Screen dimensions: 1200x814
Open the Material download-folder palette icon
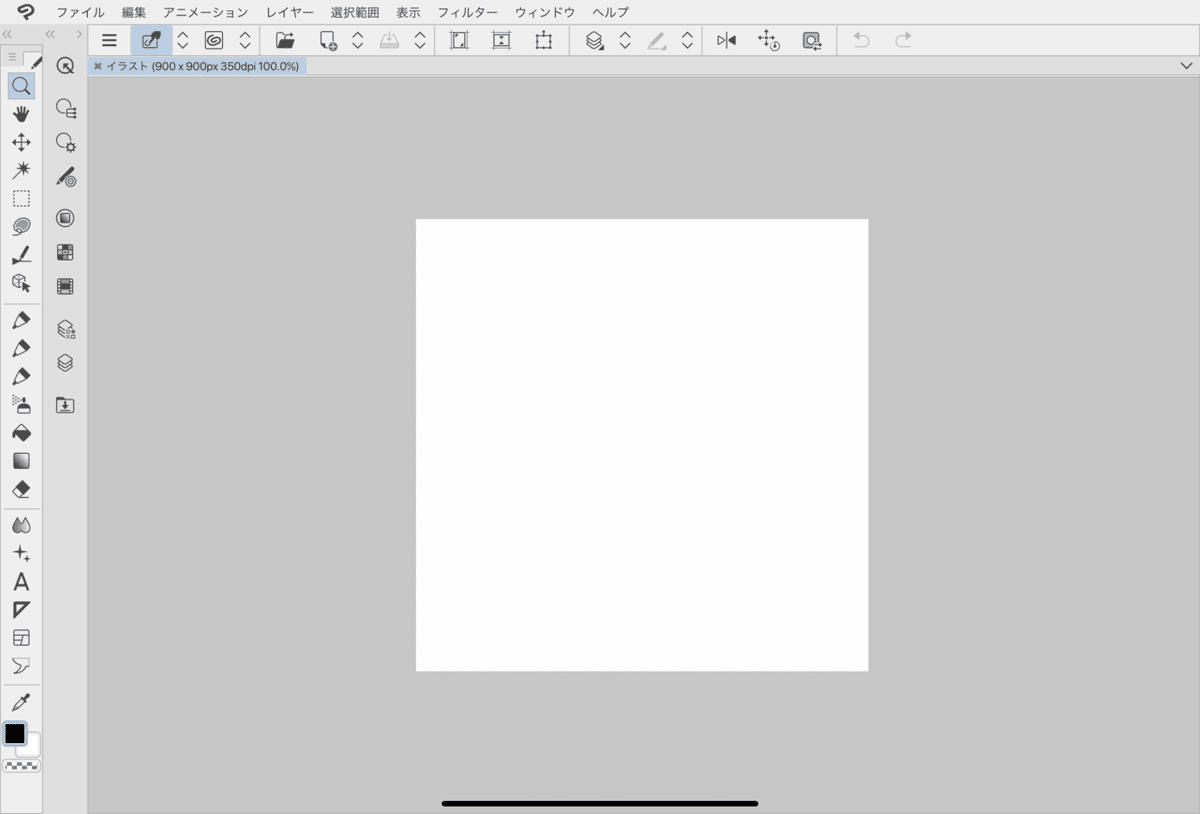(x=65, y=405)
